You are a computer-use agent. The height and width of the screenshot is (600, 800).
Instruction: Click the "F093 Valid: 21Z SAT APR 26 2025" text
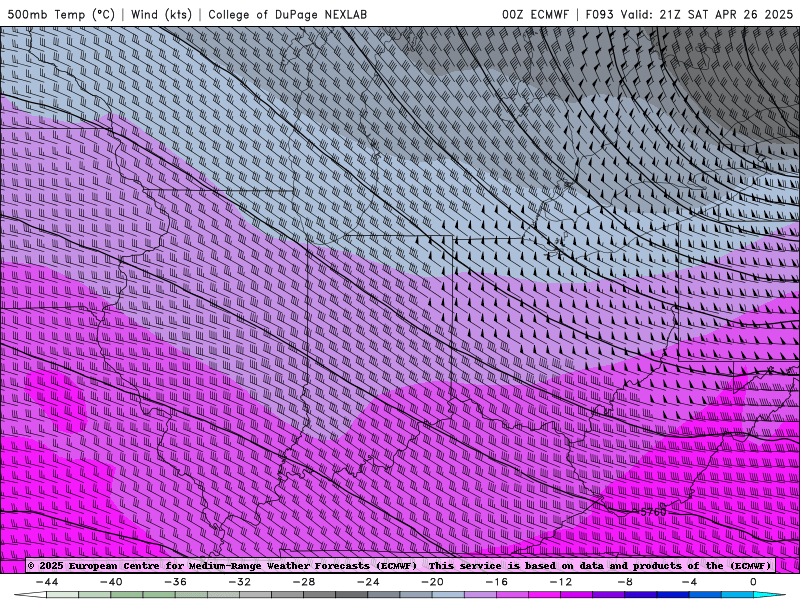pyautogui.click(x=689, y=14)
